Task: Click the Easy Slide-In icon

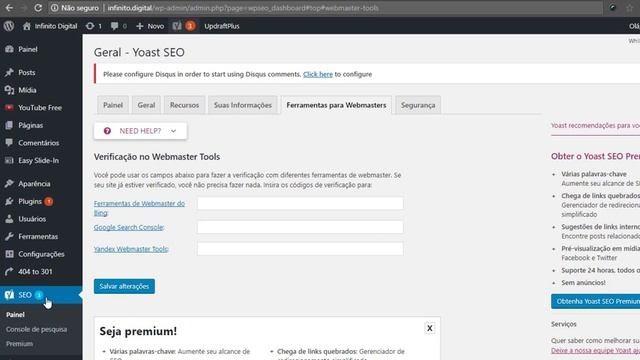Action: [9, 160]
